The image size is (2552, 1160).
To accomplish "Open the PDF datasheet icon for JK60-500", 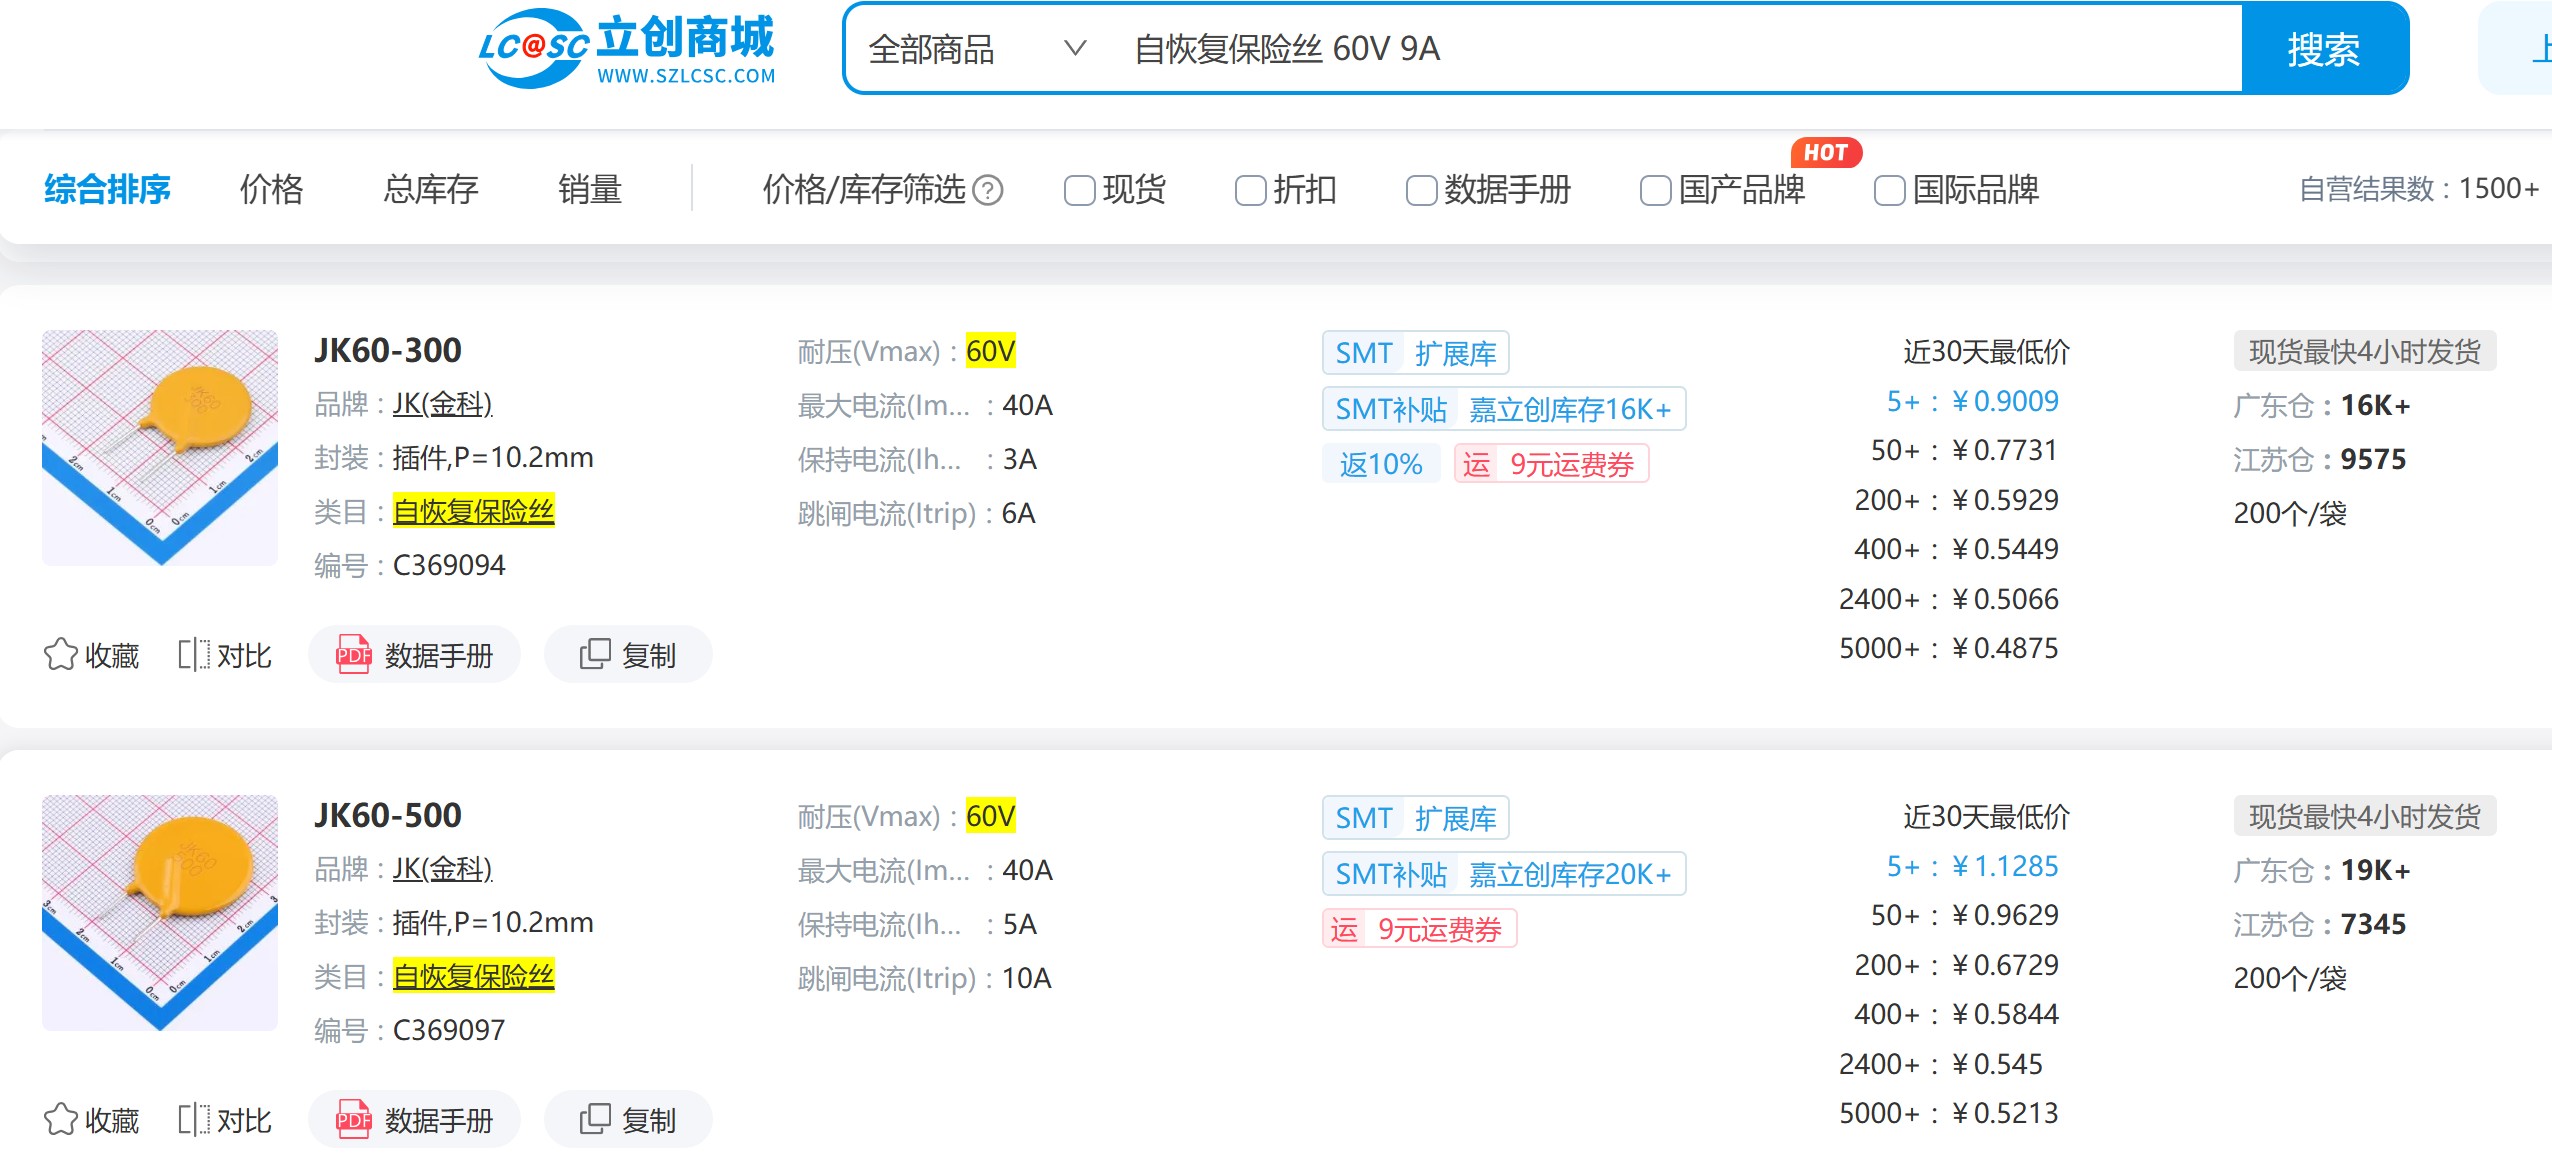I will [x=353, y=1120].
